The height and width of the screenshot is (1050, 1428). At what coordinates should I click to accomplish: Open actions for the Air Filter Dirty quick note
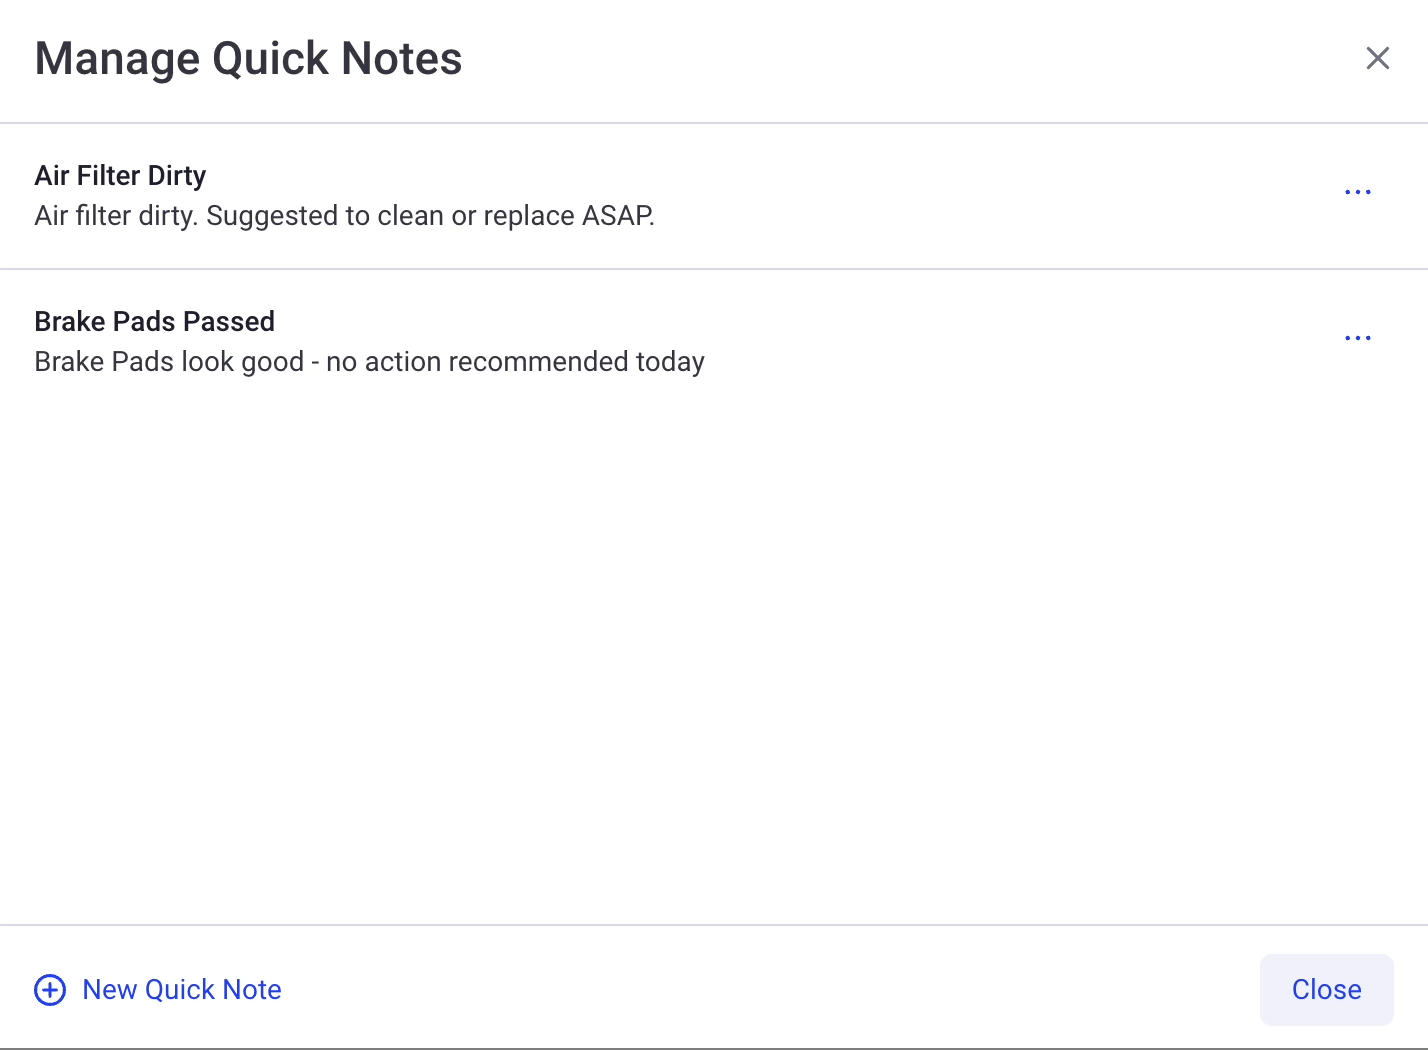[1357, 192]
